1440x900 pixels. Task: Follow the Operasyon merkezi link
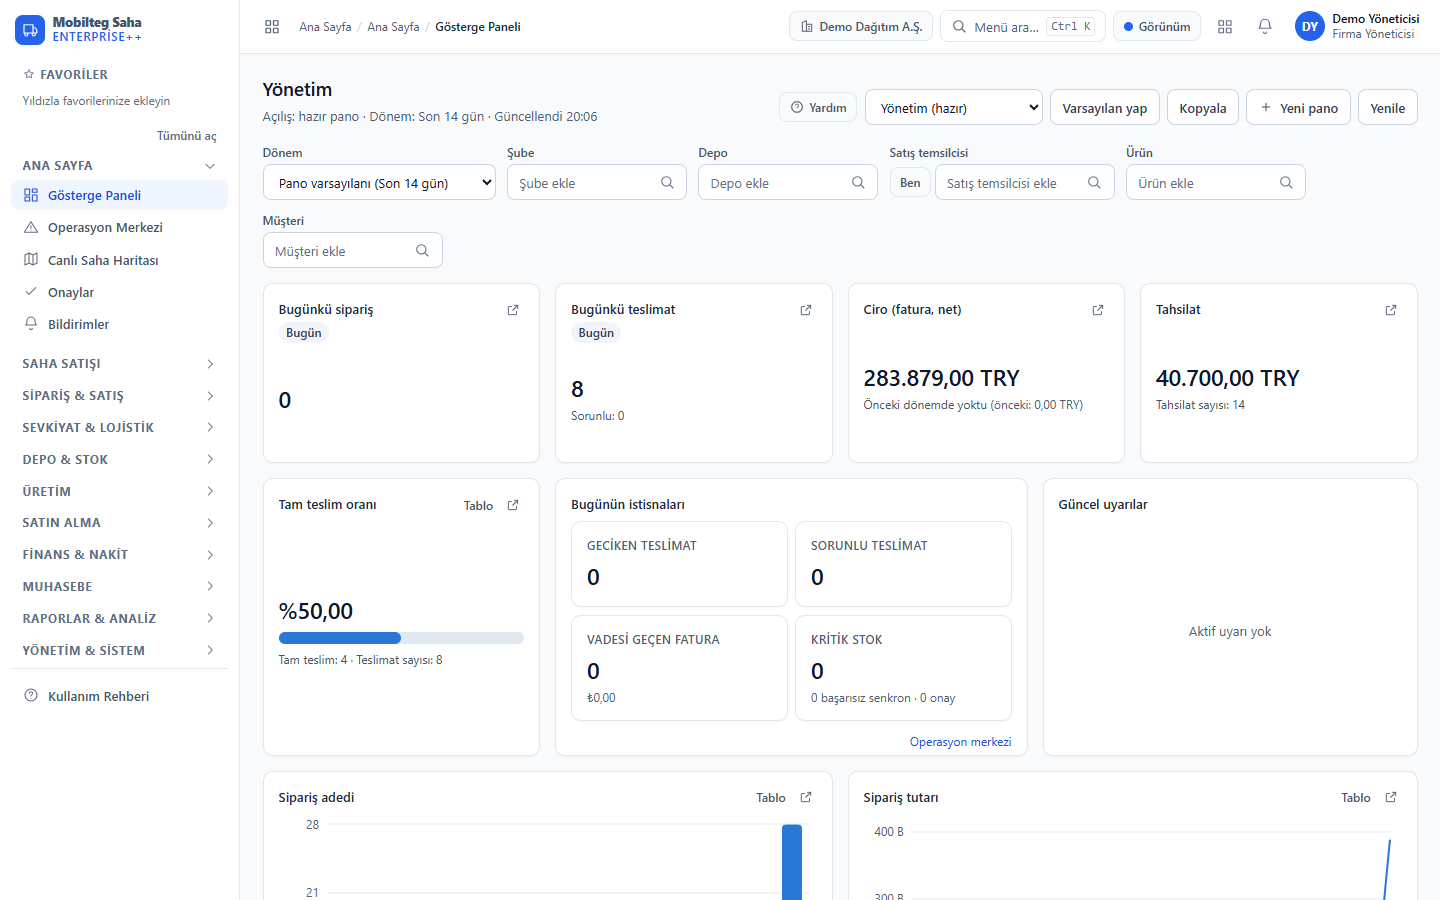(960, 742)
